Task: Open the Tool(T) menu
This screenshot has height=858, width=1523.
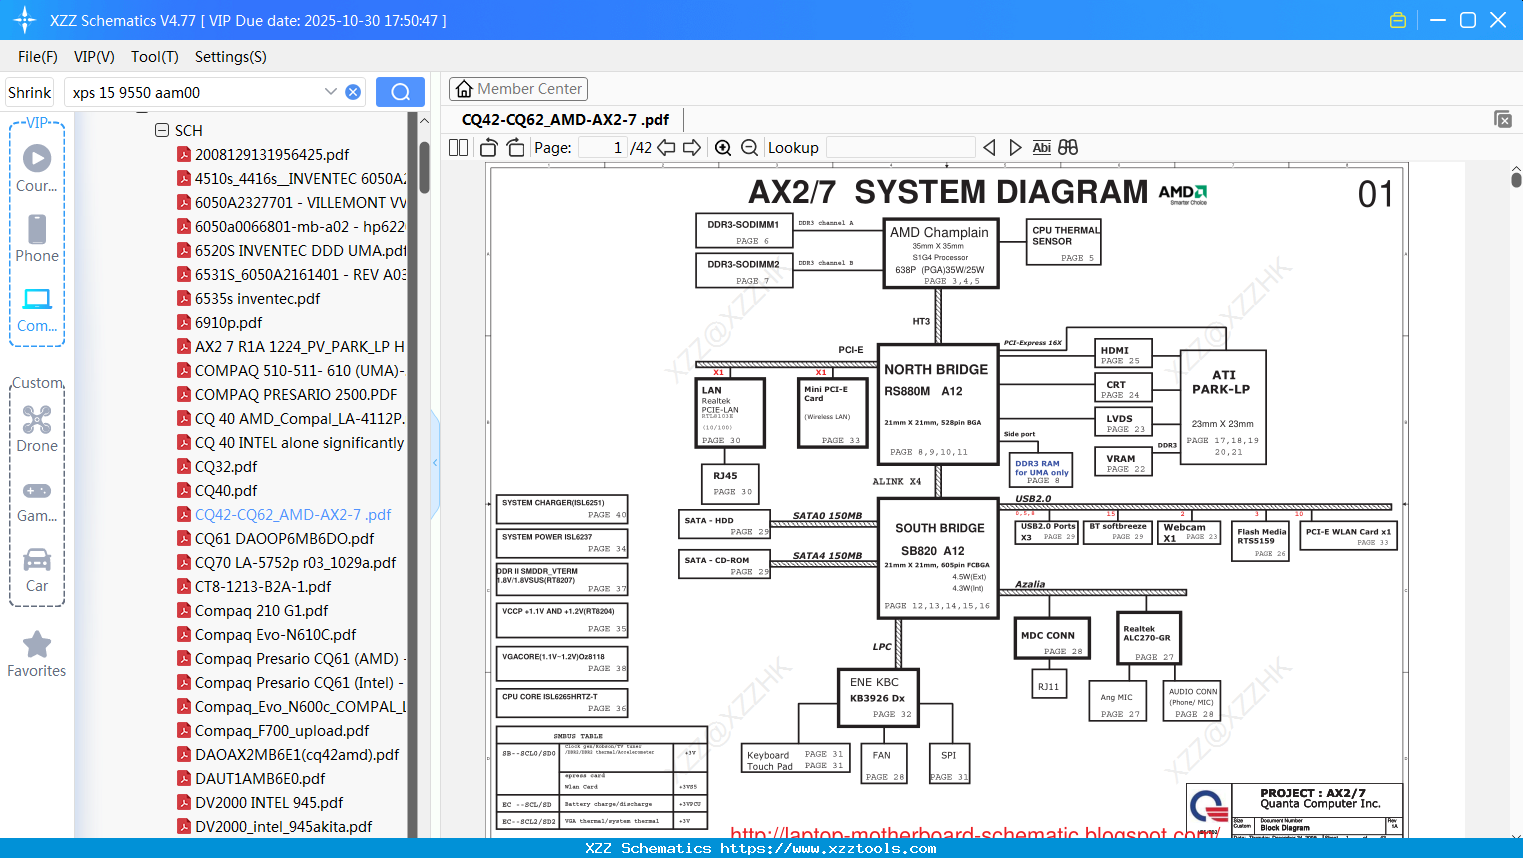Action: point(155,57)
